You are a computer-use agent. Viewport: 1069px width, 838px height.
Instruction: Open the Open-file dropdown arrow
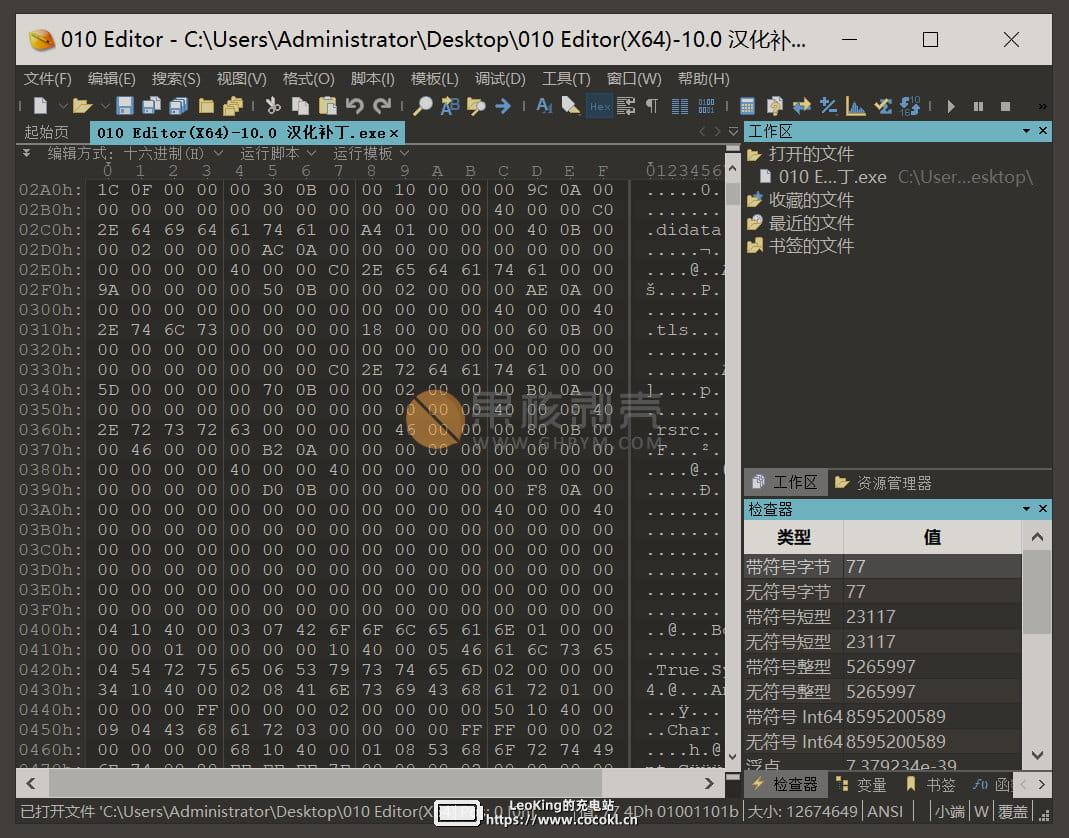click(x=104, y=106)
